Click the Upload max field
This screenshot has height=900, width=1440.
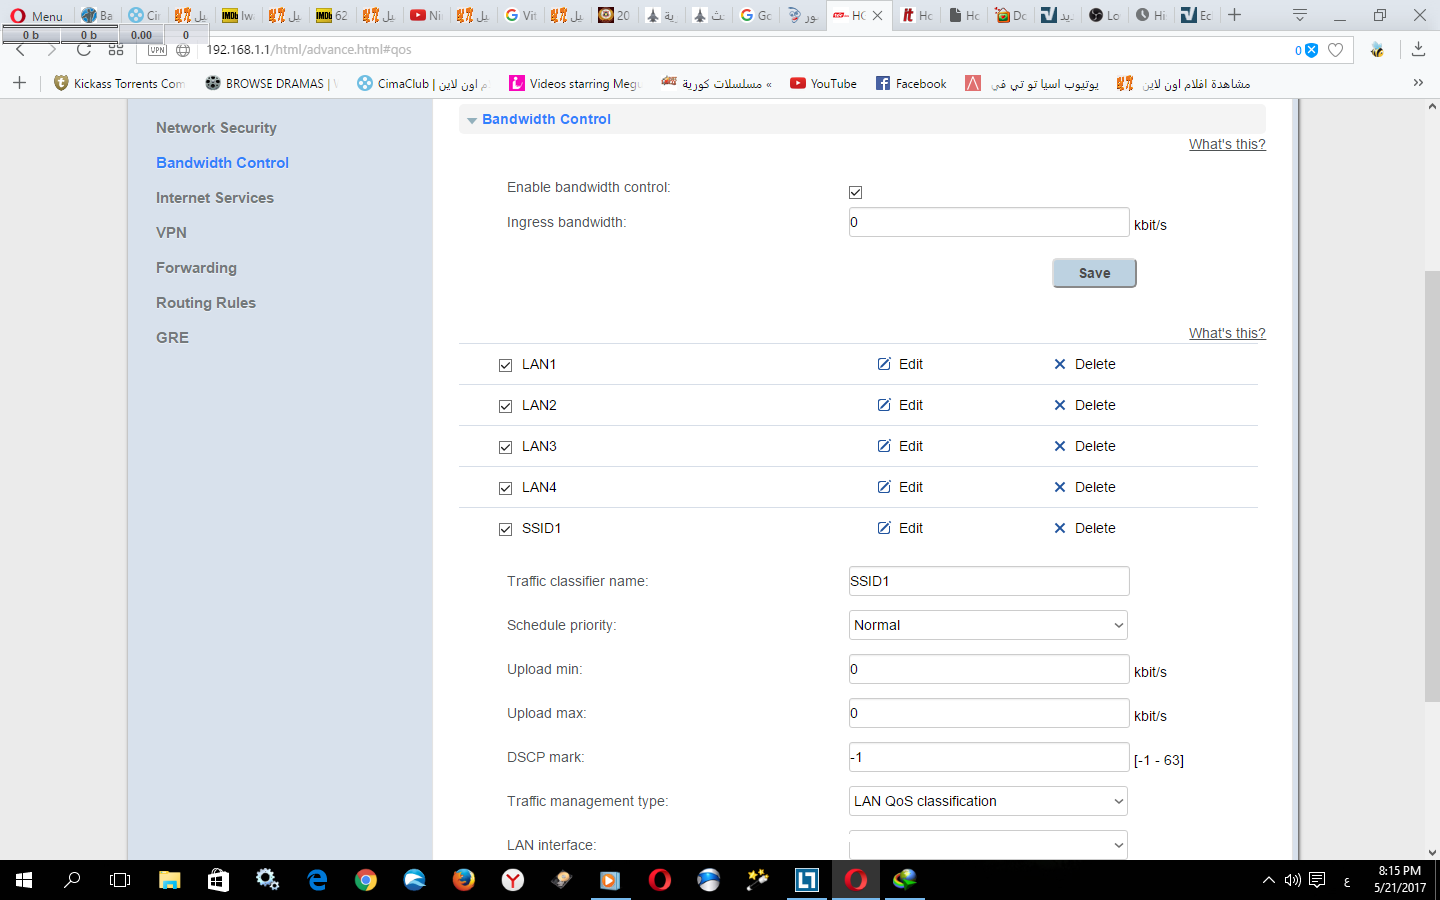coord(989,713)
